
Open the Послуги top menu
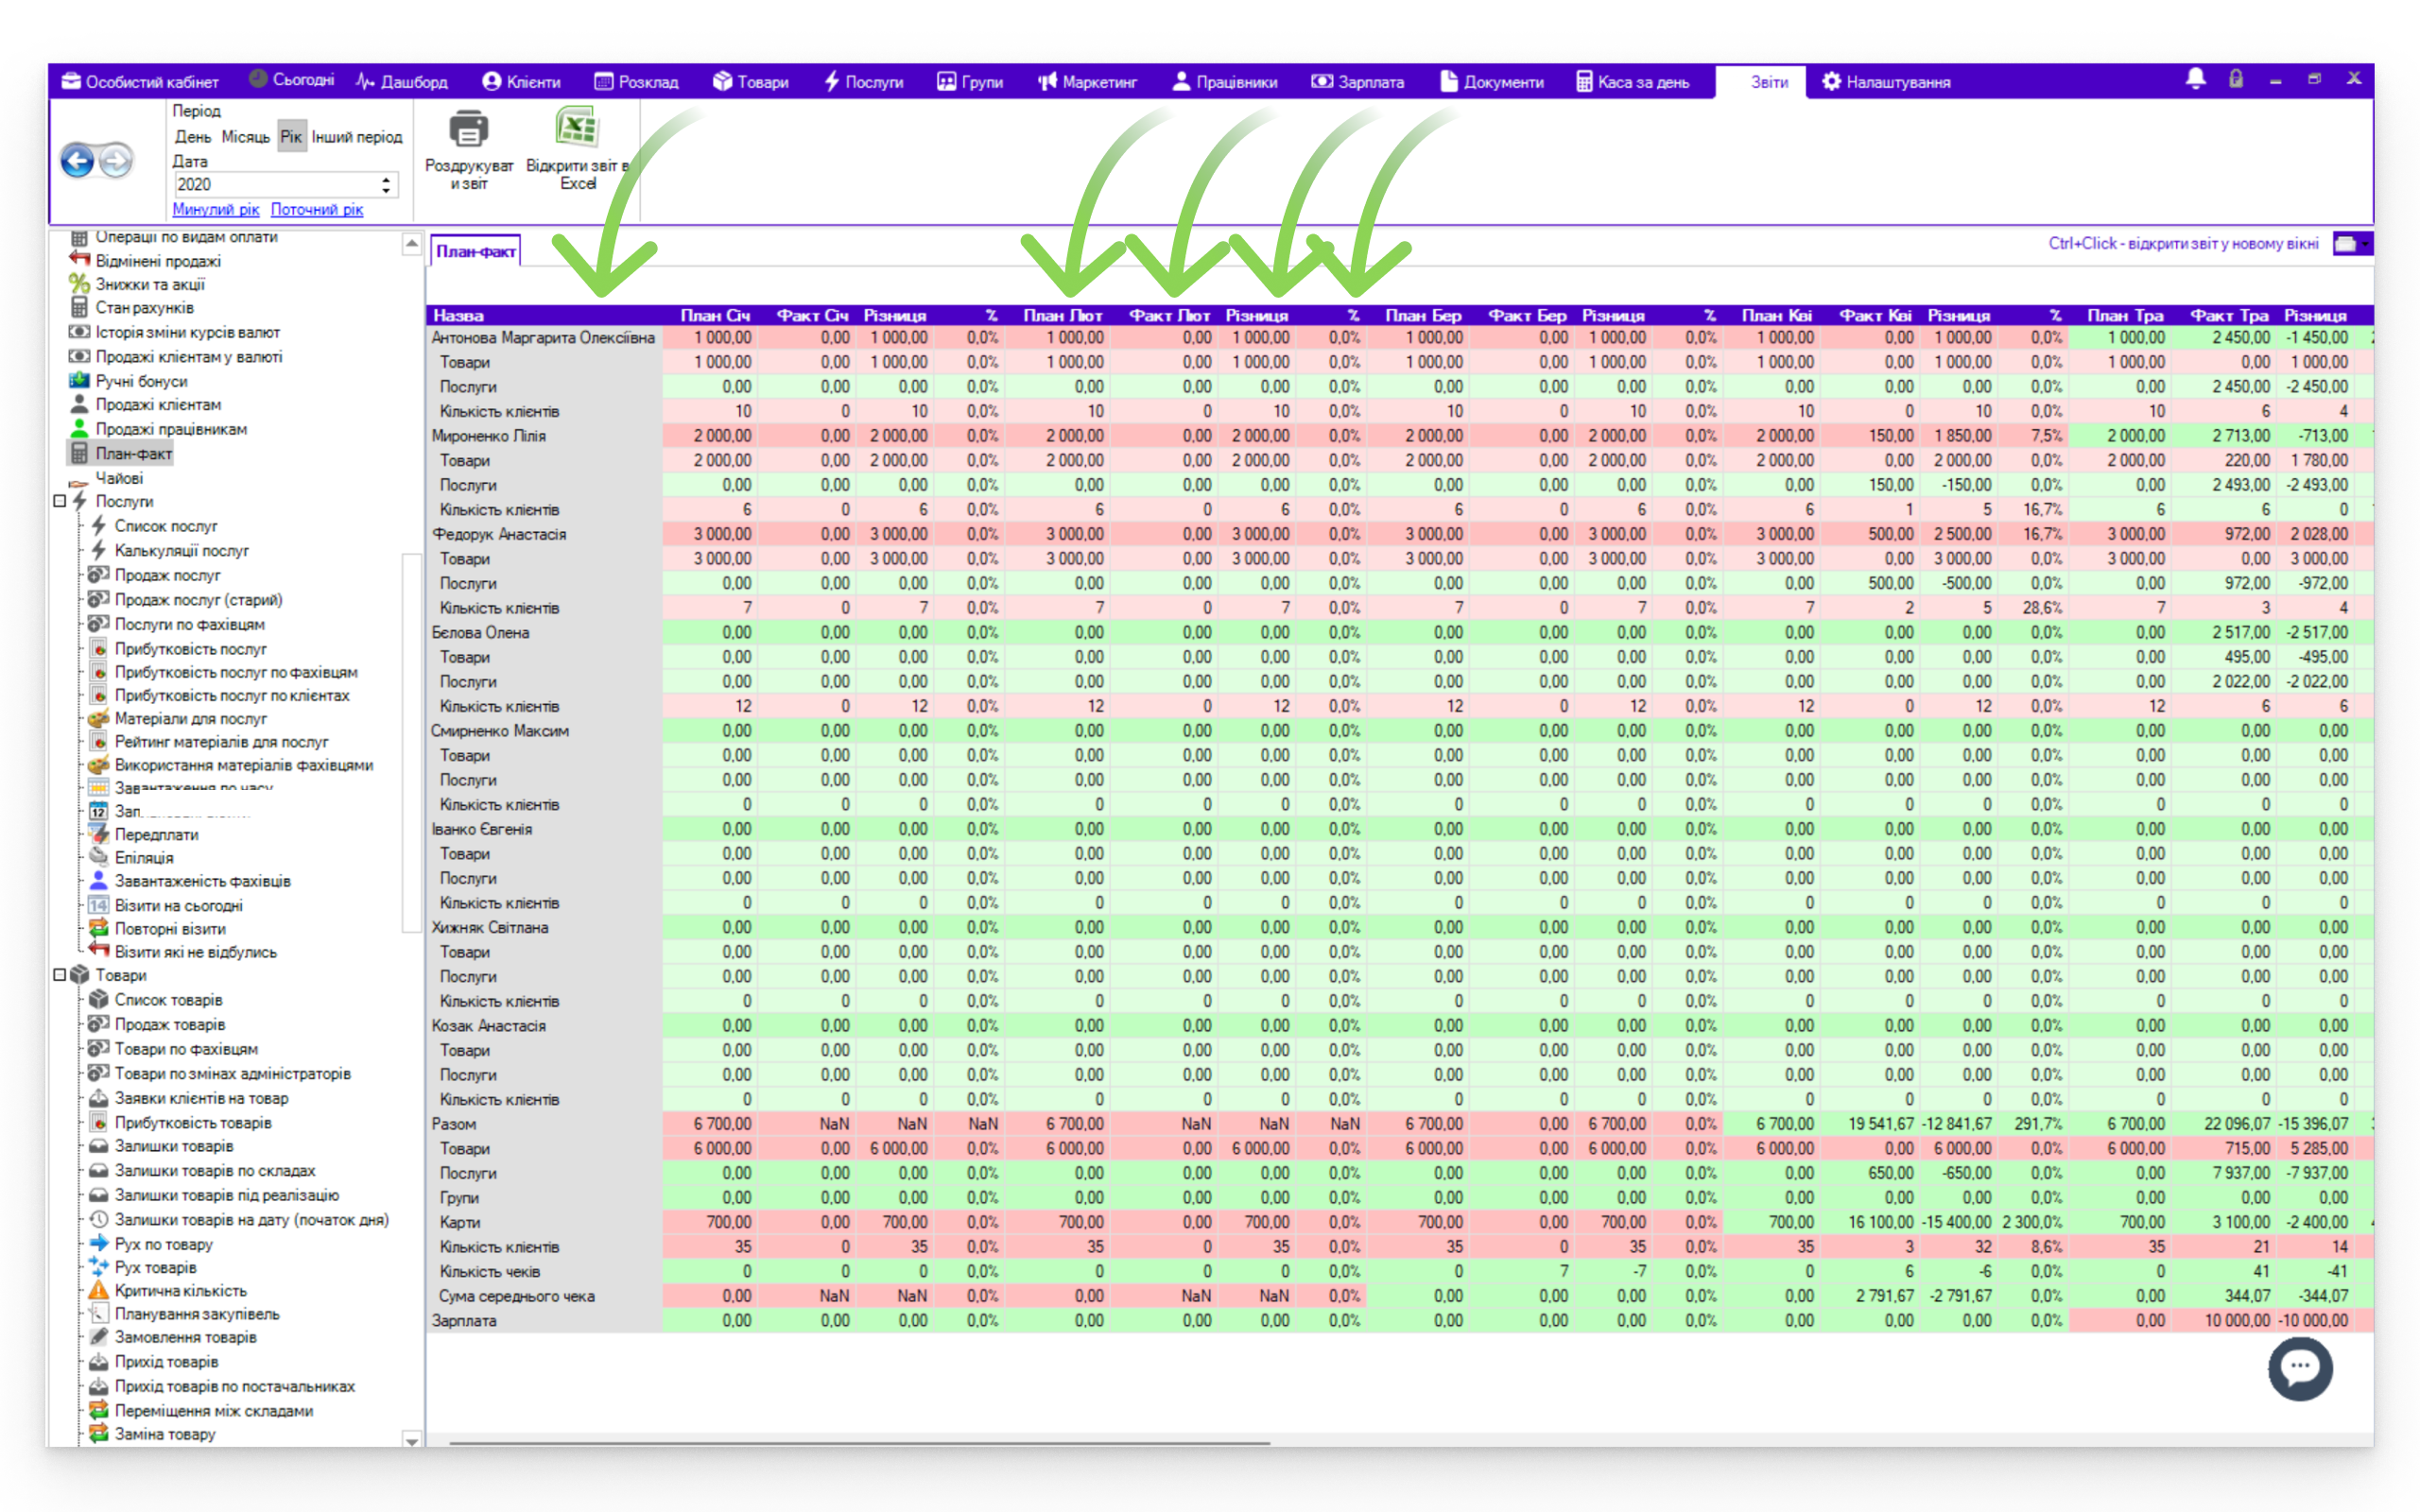tap(863, 82)
